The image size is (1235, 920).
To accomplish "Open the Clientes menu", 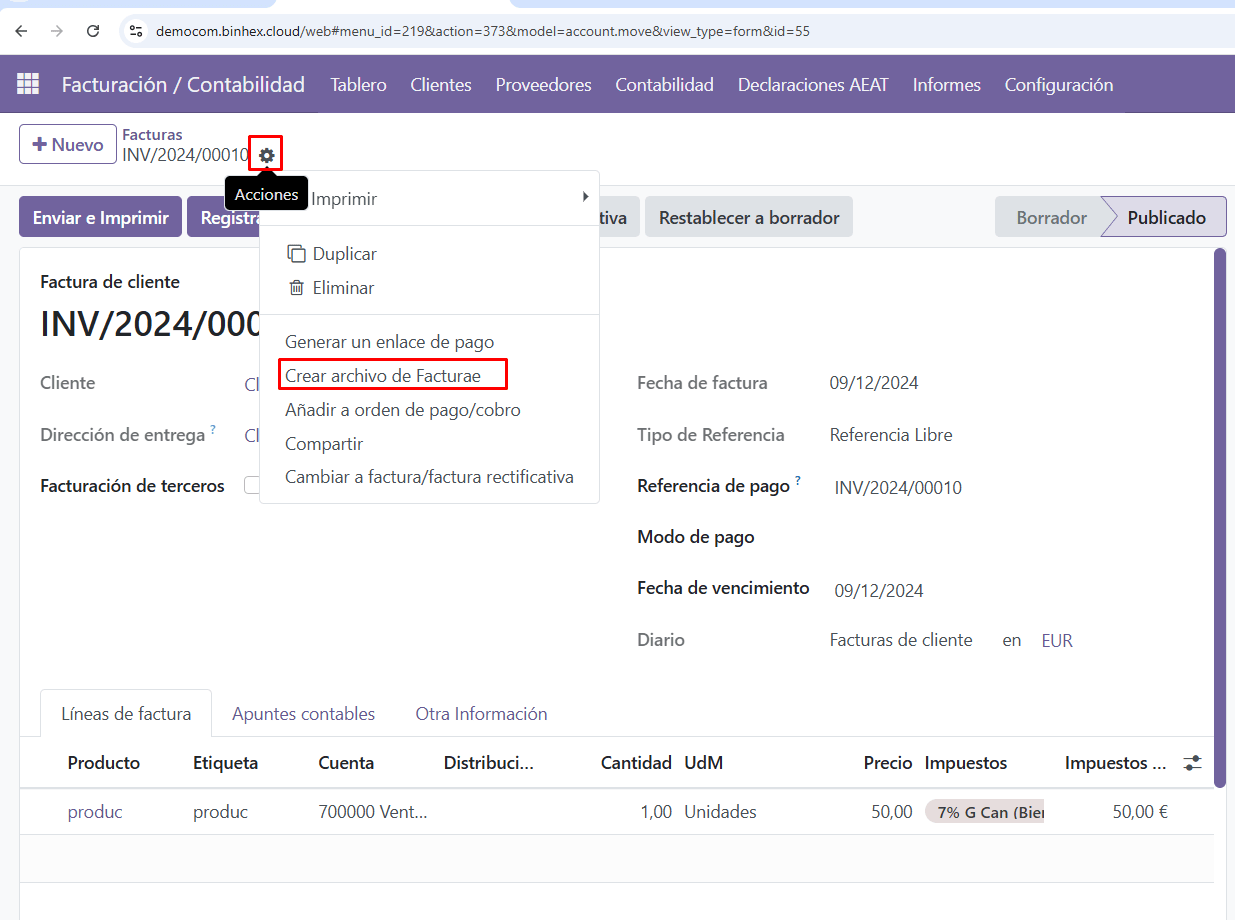I will 441,85.
